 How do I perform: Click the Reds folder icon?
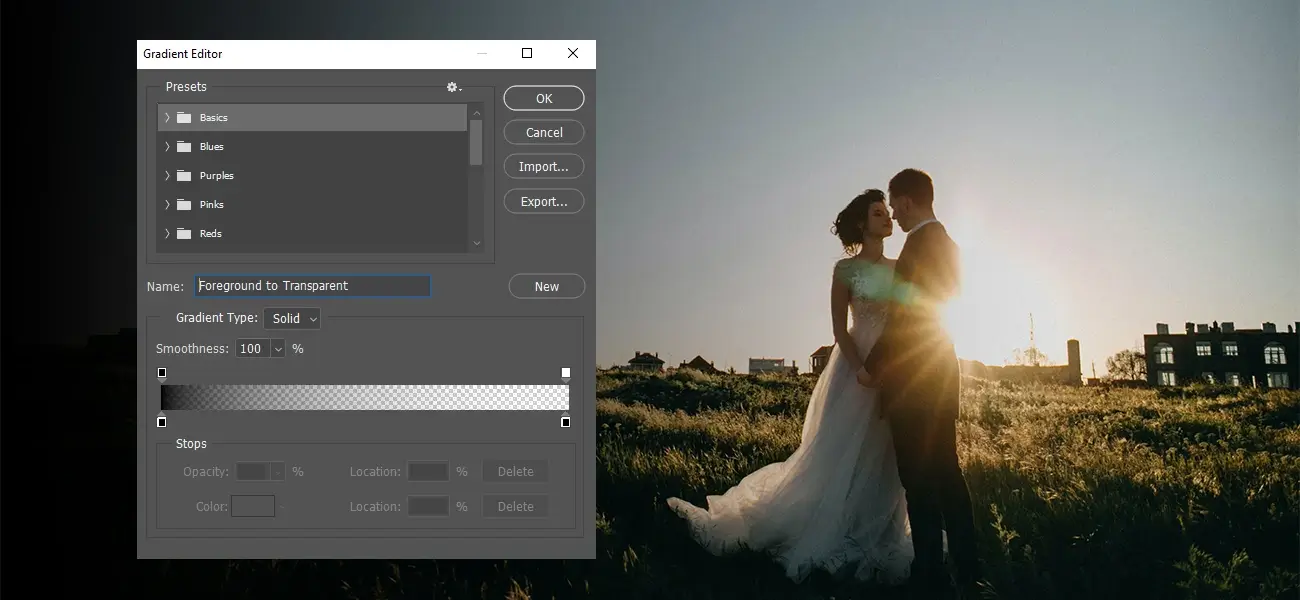click(184, 233)
